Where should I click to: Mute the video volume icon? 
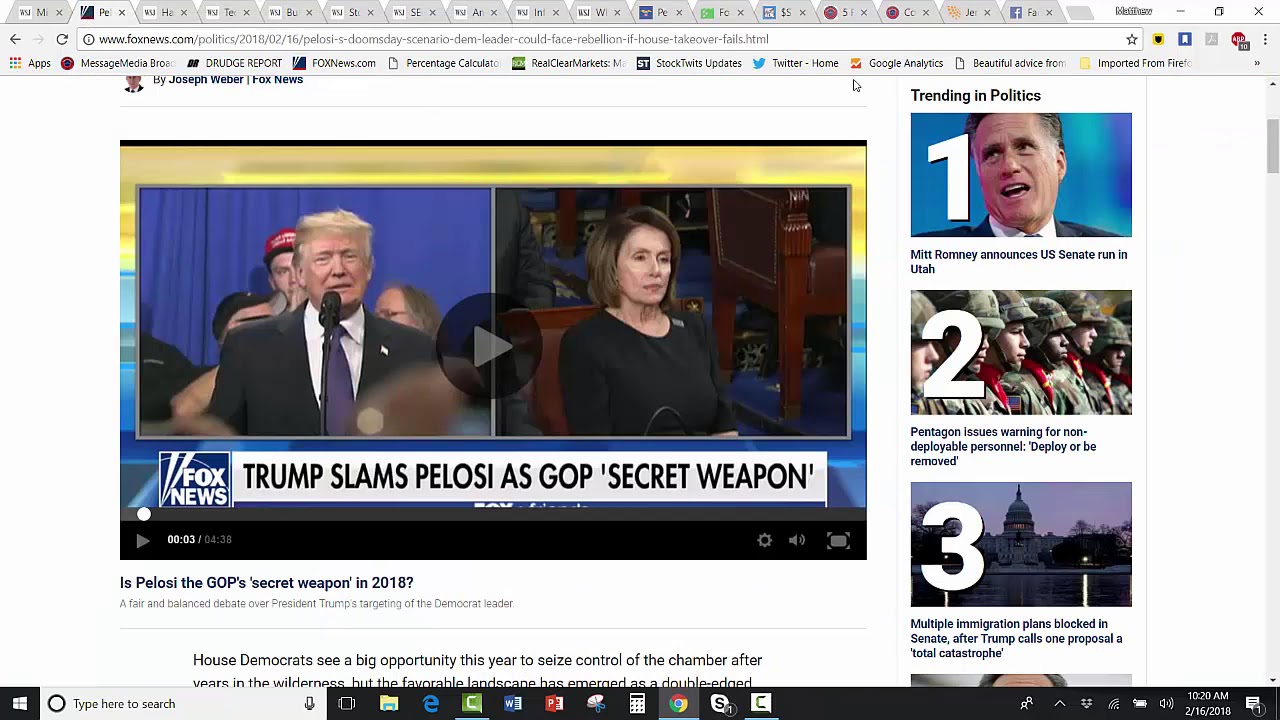(797, 540)
